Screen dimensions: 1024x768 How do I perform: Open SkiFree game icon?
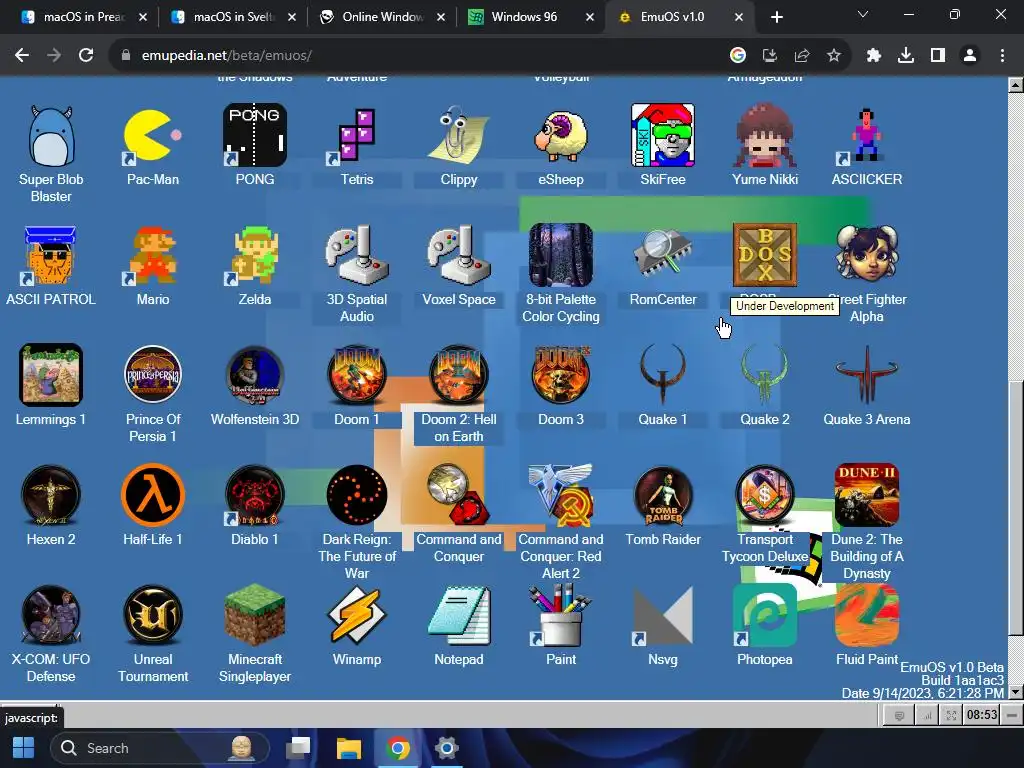(x=662, y=135)
